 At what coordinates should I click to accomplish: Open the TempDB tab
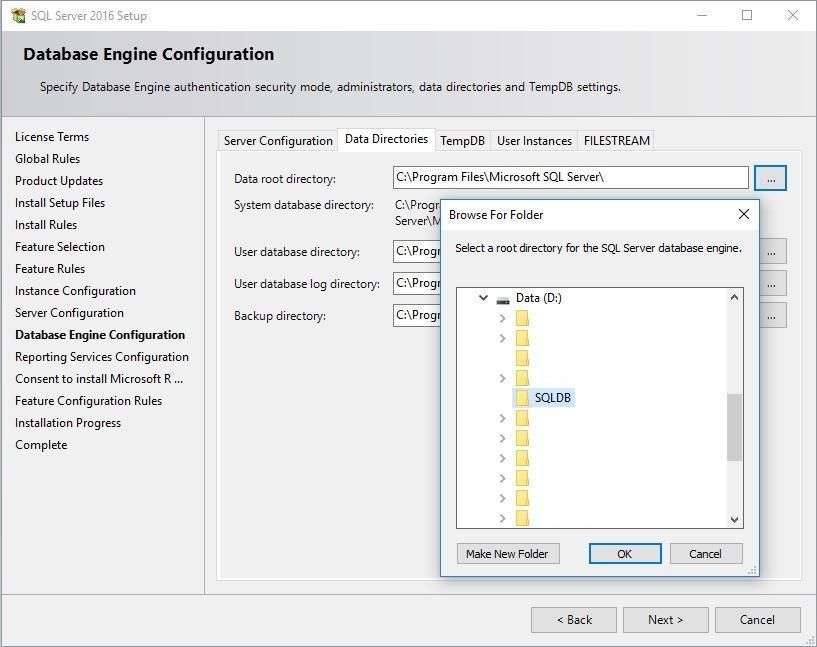point(462,141)
